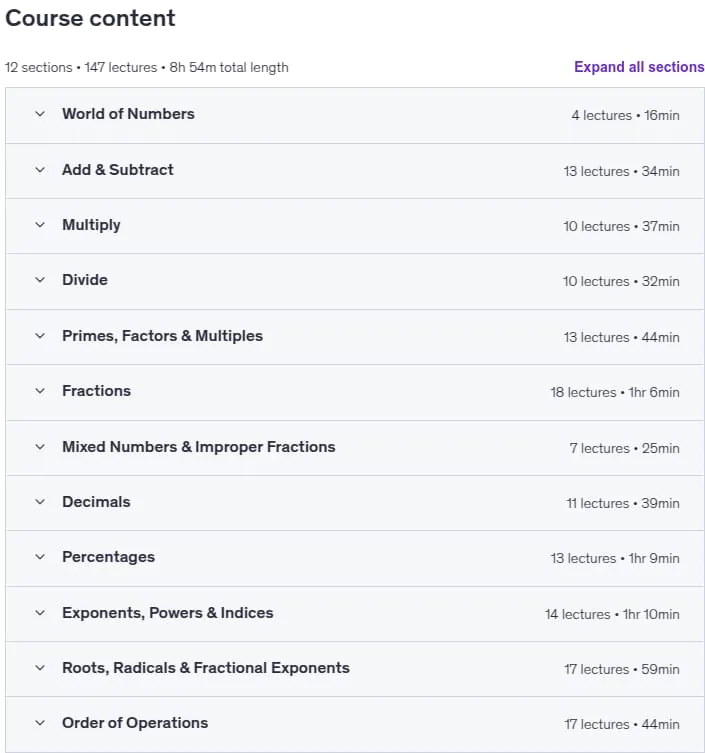Expand the Add & Subtract chevron
This screenshot has width=705, height=753.
[40, 170]
